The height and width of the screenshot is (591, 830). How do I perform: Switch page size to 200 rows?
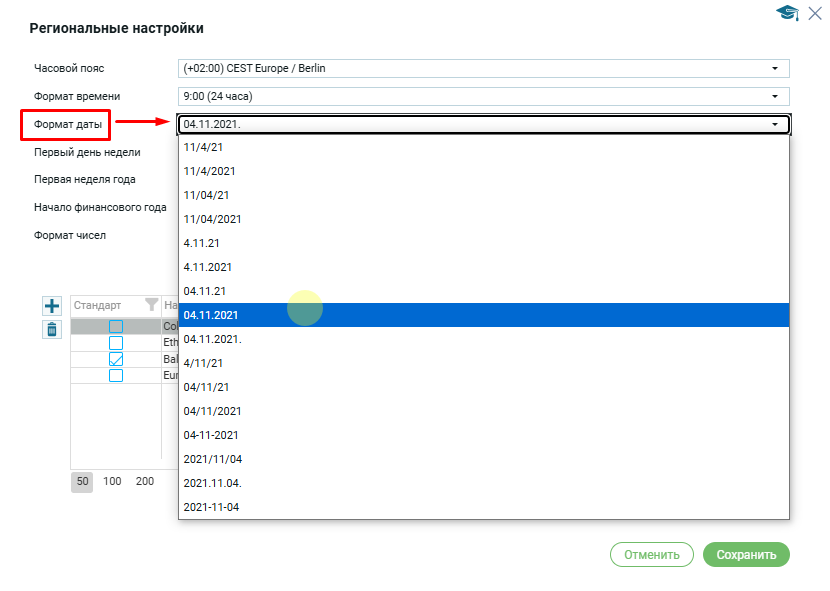[x=145, y=481]
